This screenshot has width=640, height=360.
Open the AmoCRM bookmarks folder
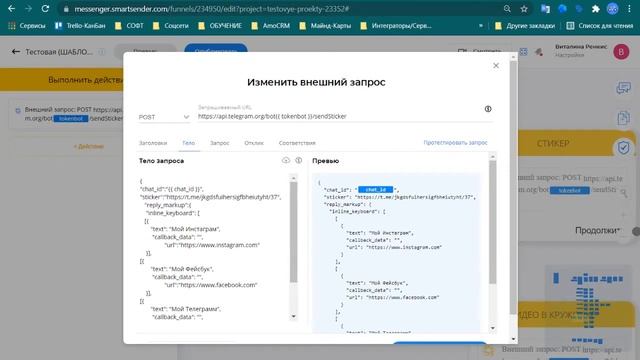tap(271, 26)
